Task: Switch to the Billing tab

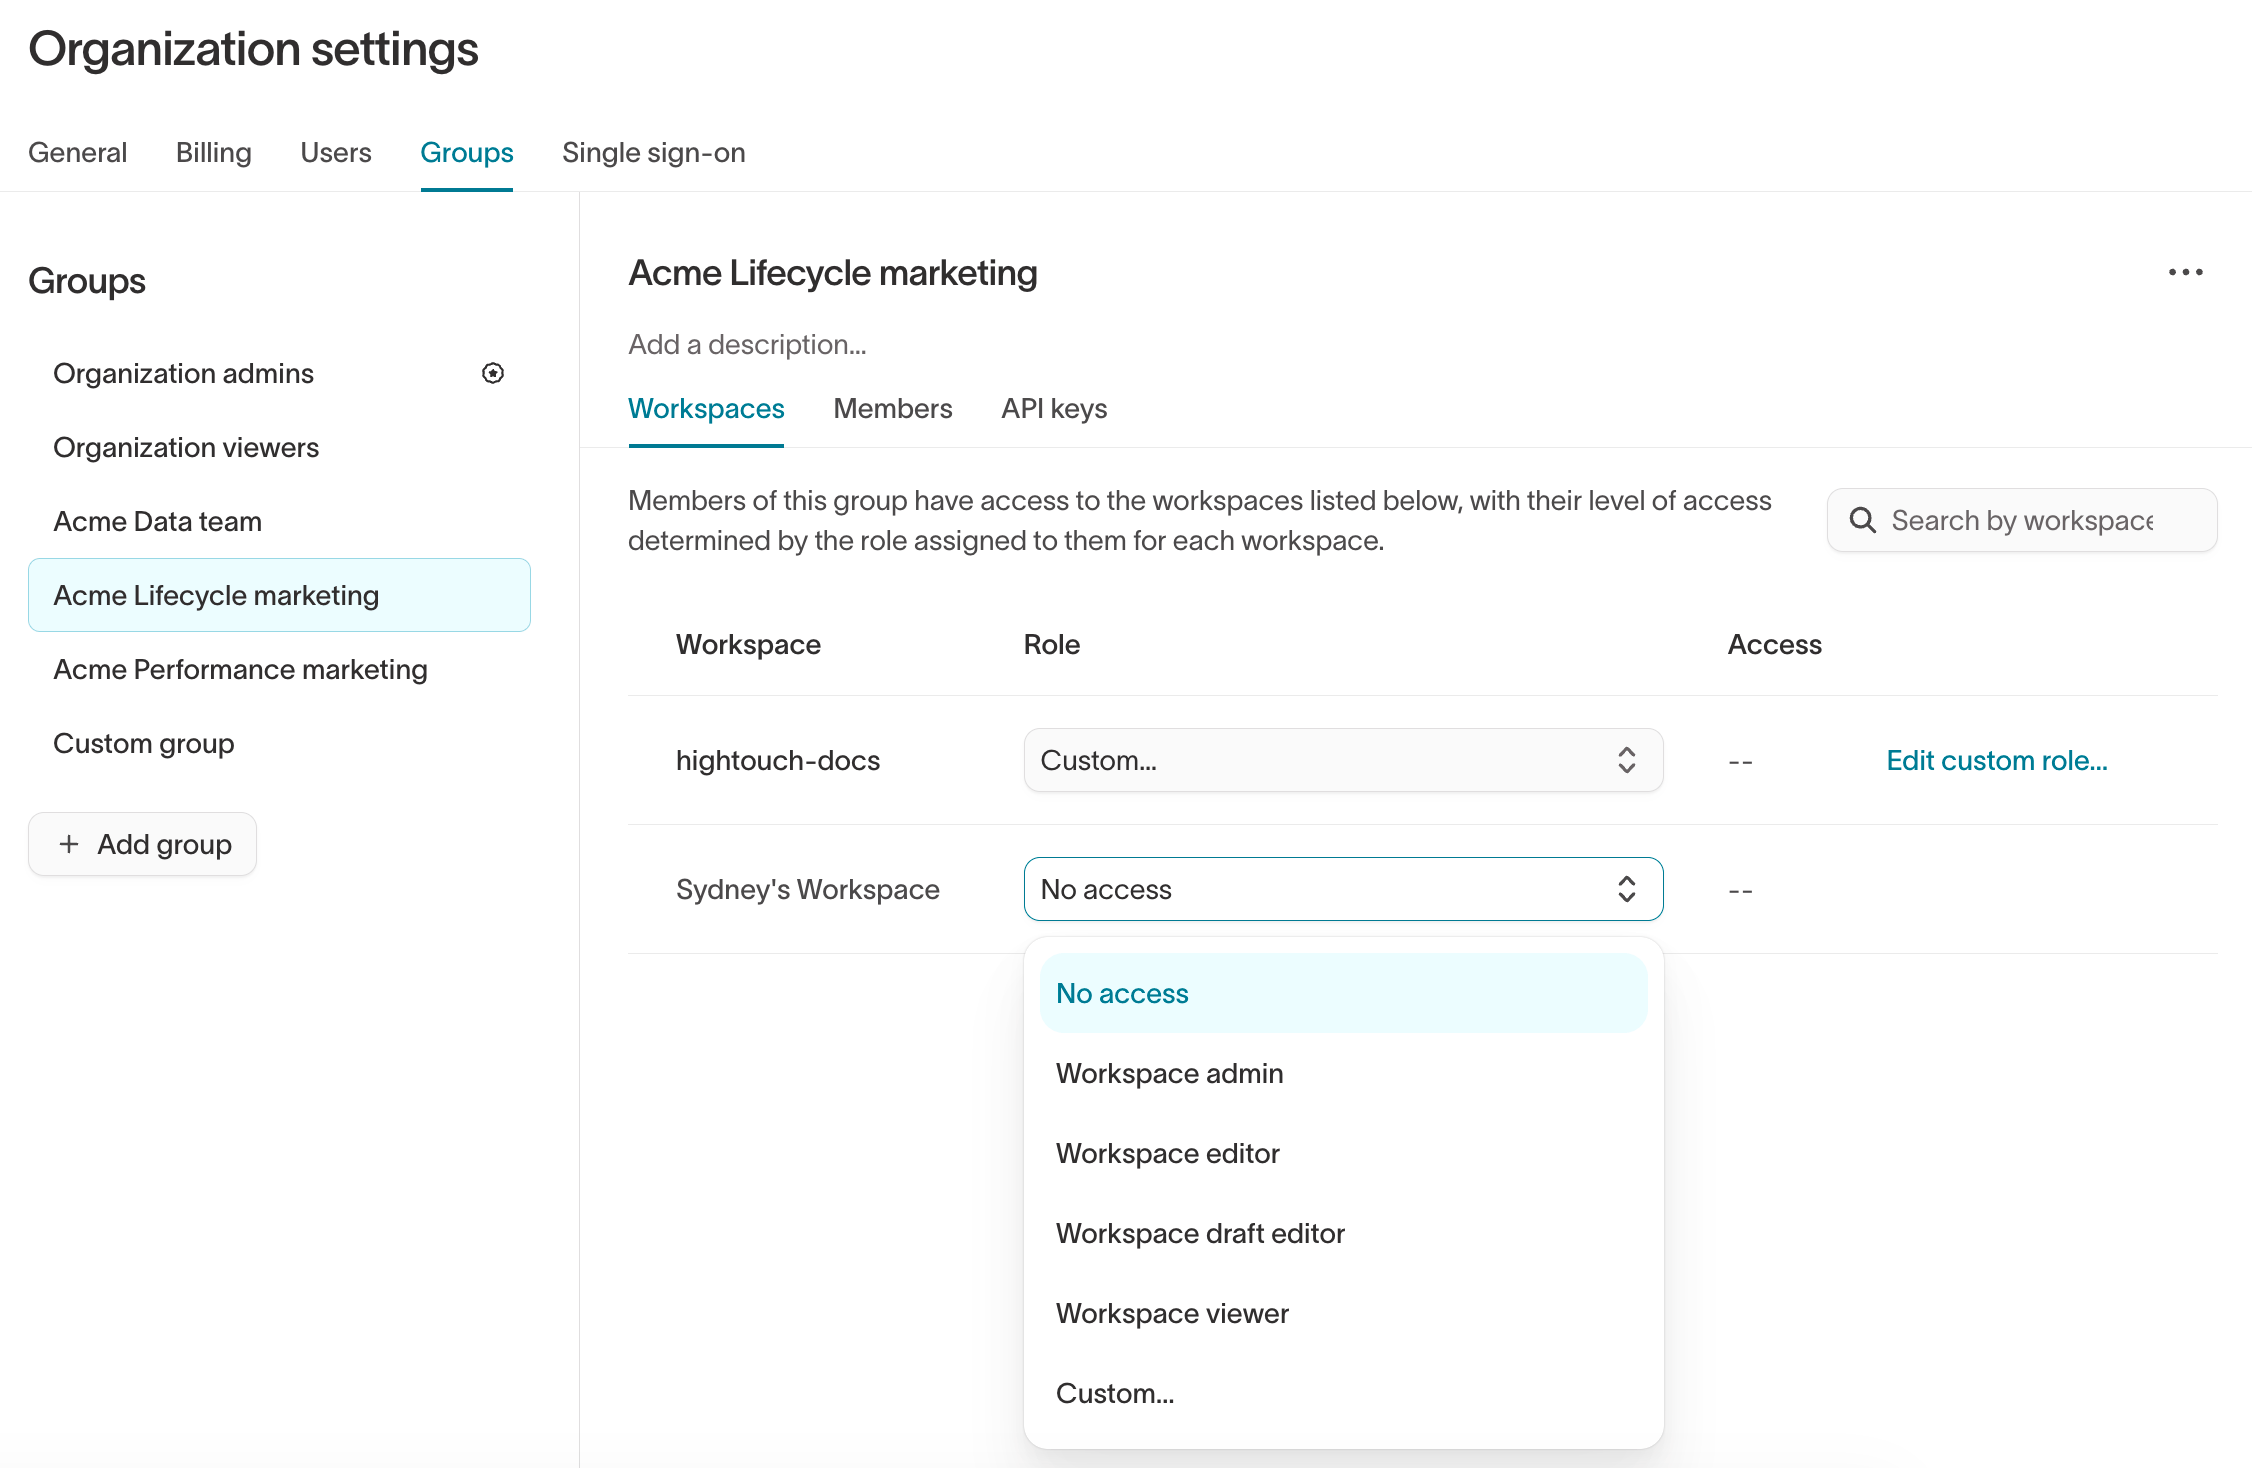Action: coord(214,152)
